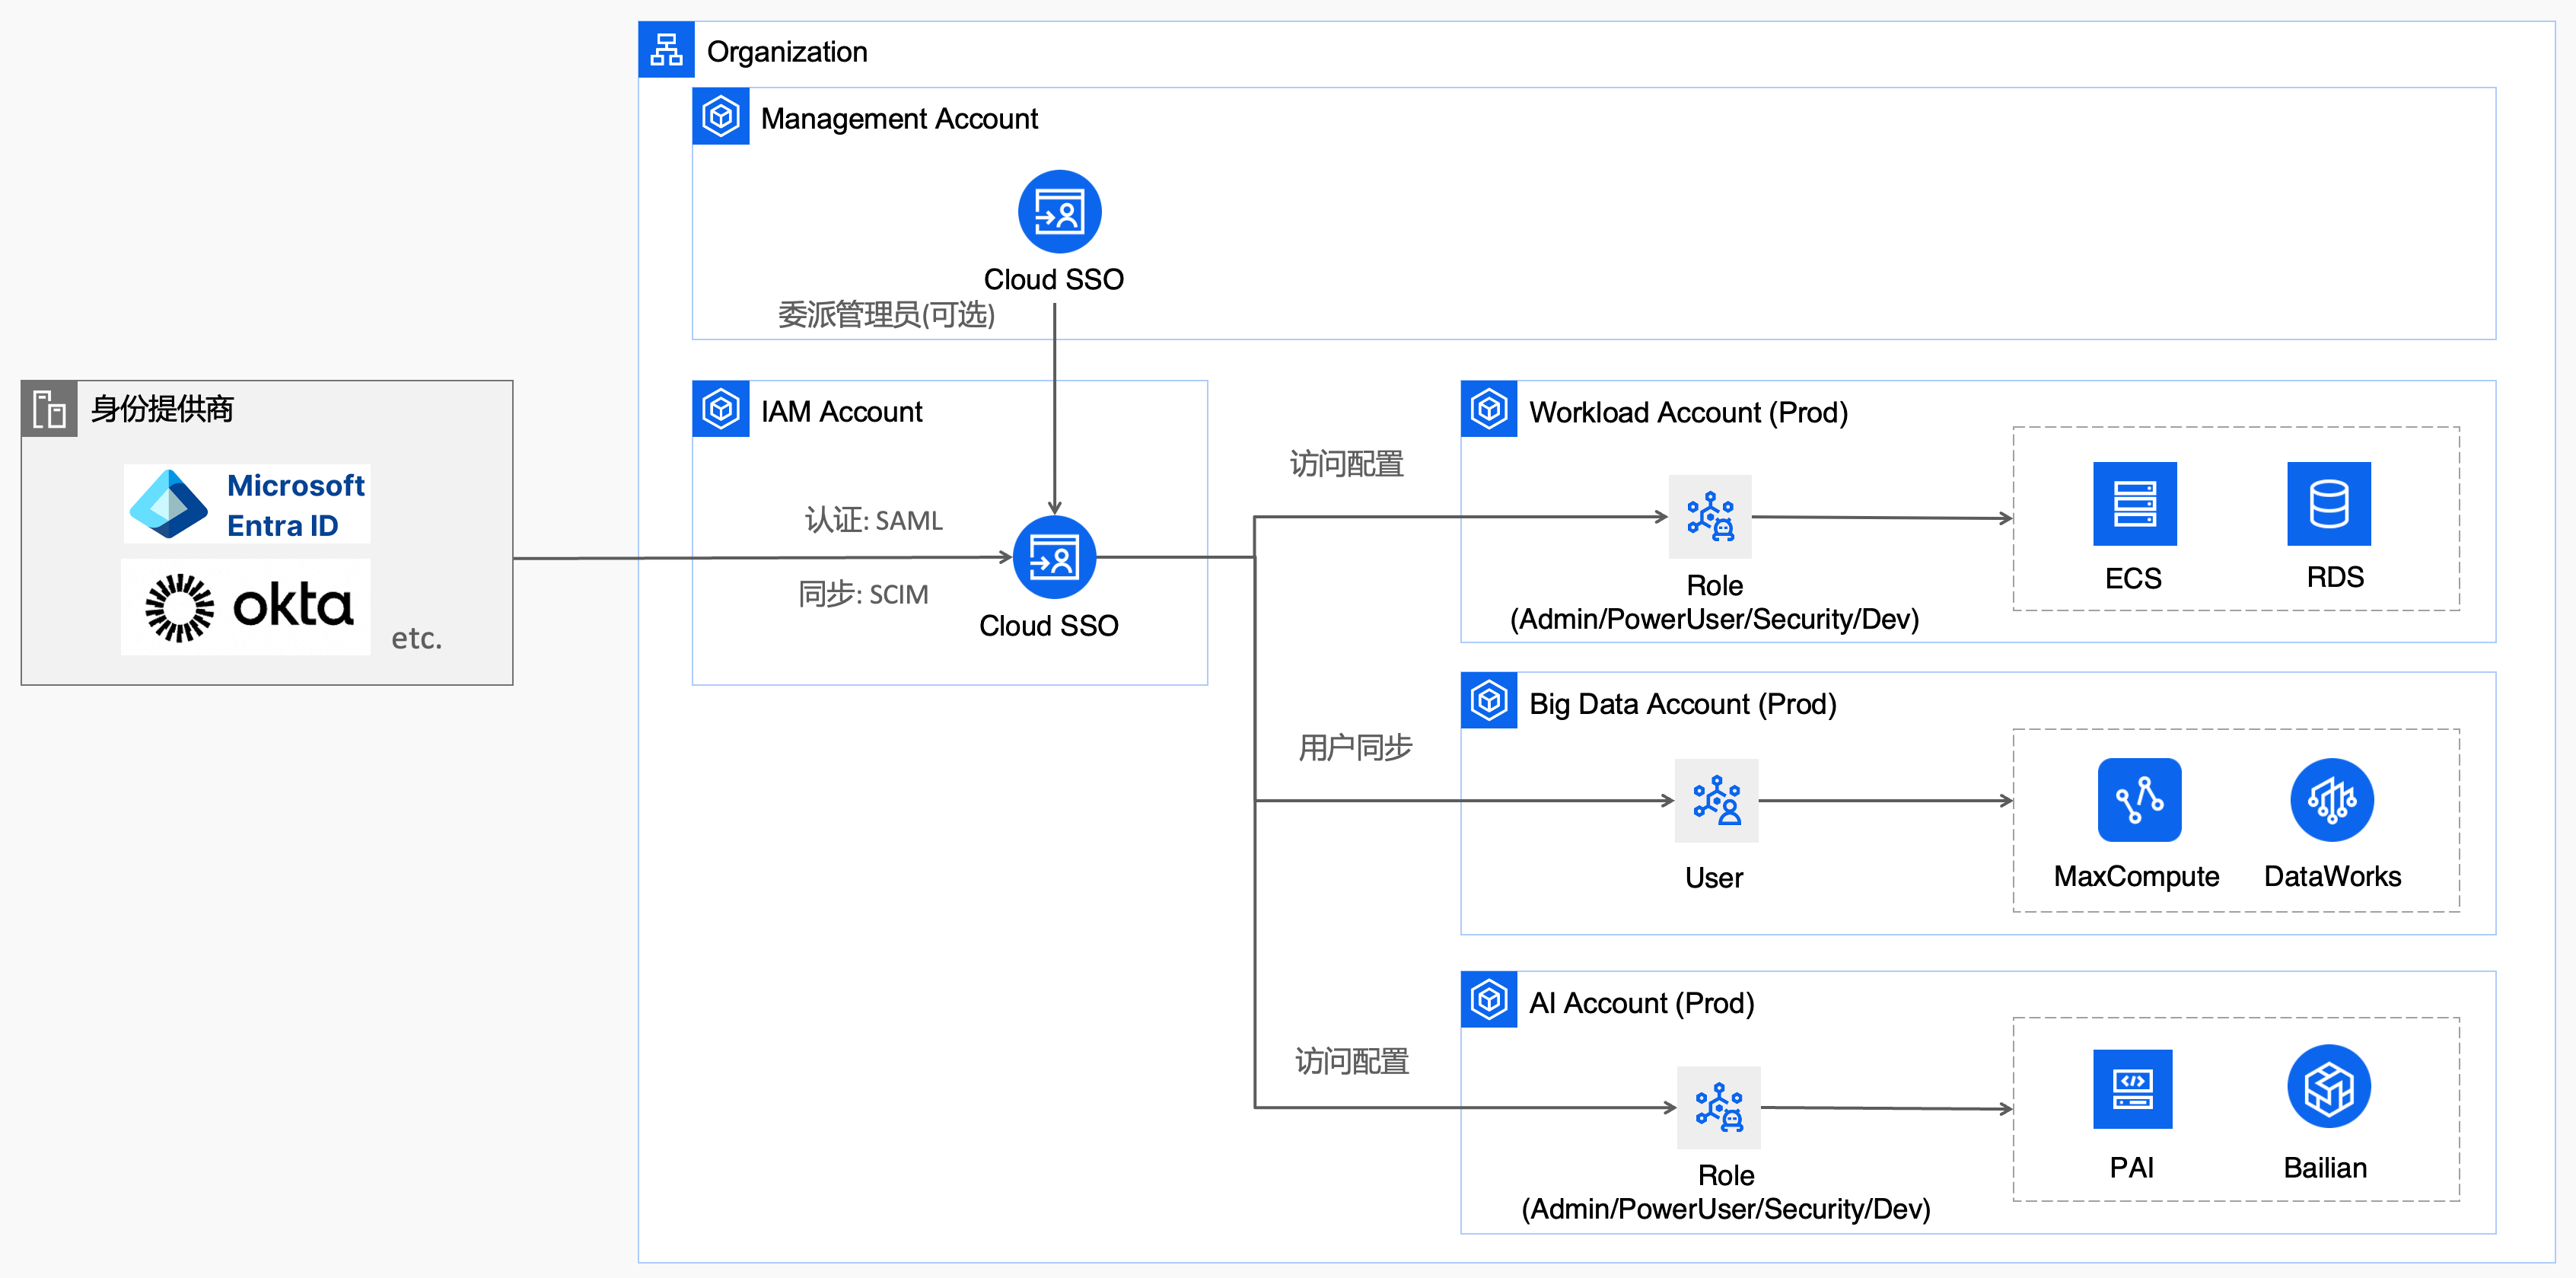Viewport: 2576px width, 1278px height.
Task: Click the DataWorks service icon
Action: [2331, 799]
